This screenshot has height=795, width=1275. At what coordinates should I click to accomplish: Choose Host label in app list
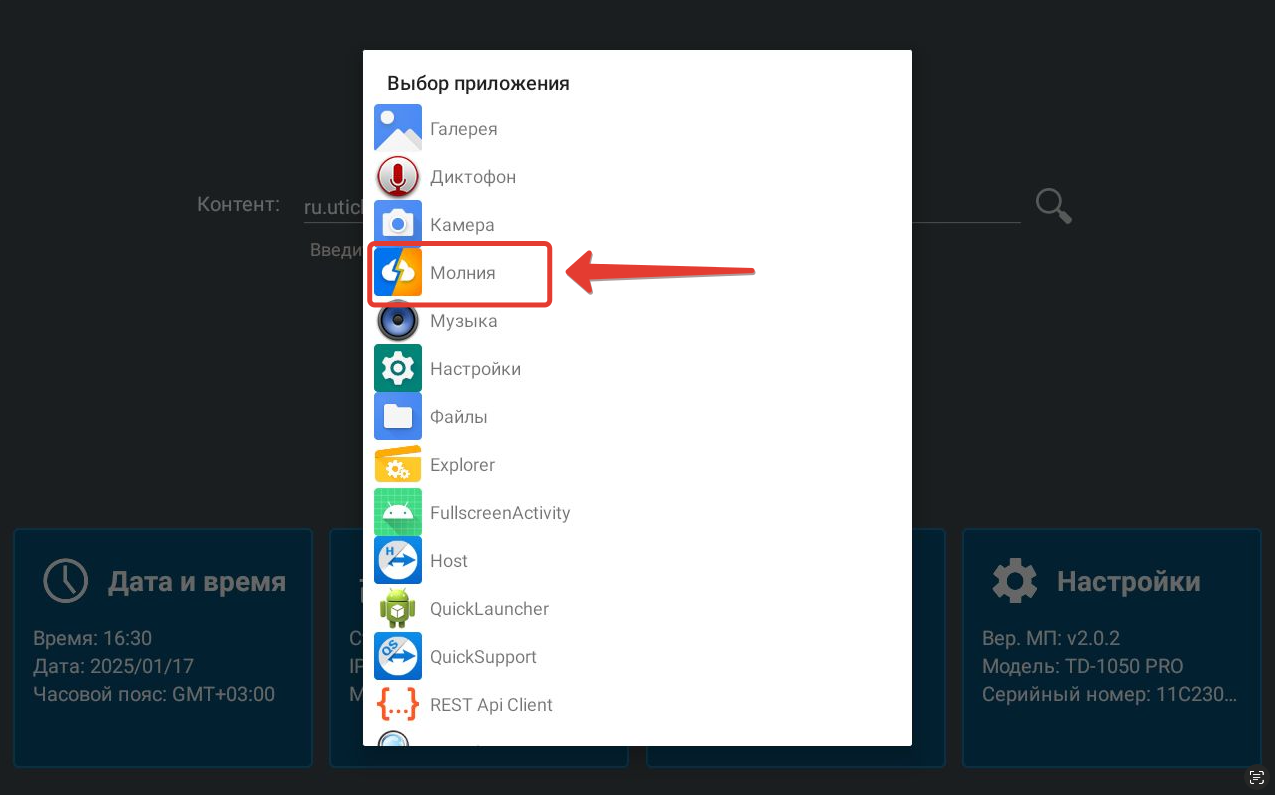[x=449, y=561]
